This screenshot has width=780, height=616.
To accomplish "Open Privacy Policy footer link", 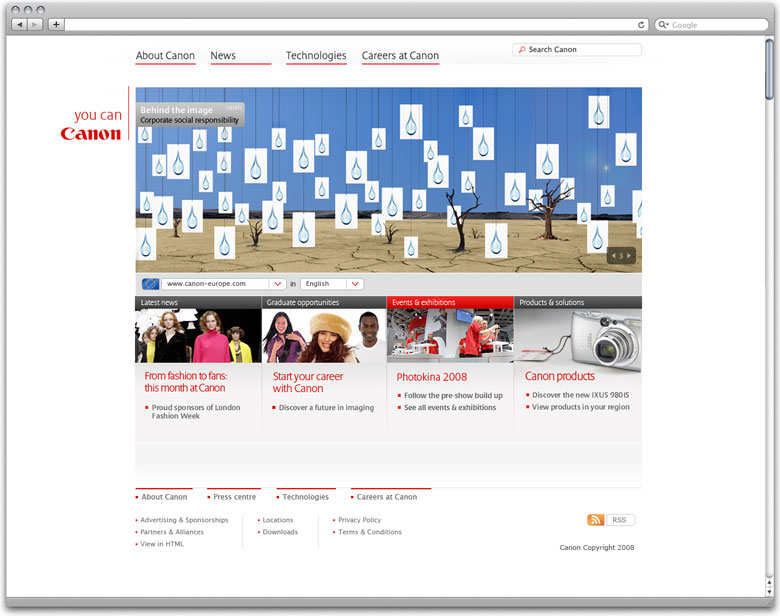I will [360, 520].
